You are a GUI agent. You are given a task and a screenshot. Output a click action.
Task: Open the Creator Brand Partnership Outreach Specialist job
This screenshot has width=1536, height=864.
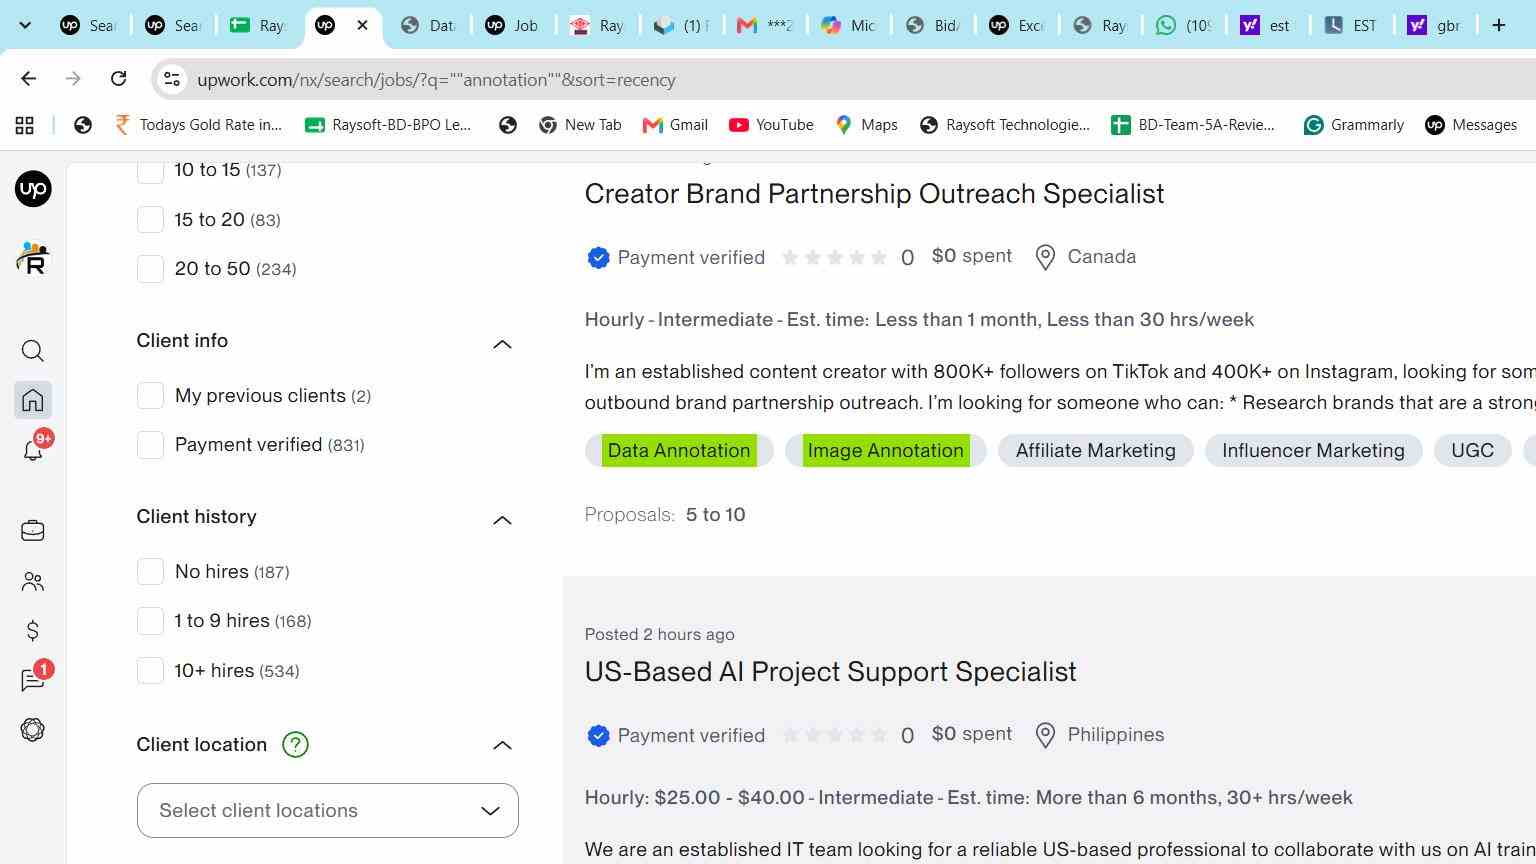coord(874,194)
